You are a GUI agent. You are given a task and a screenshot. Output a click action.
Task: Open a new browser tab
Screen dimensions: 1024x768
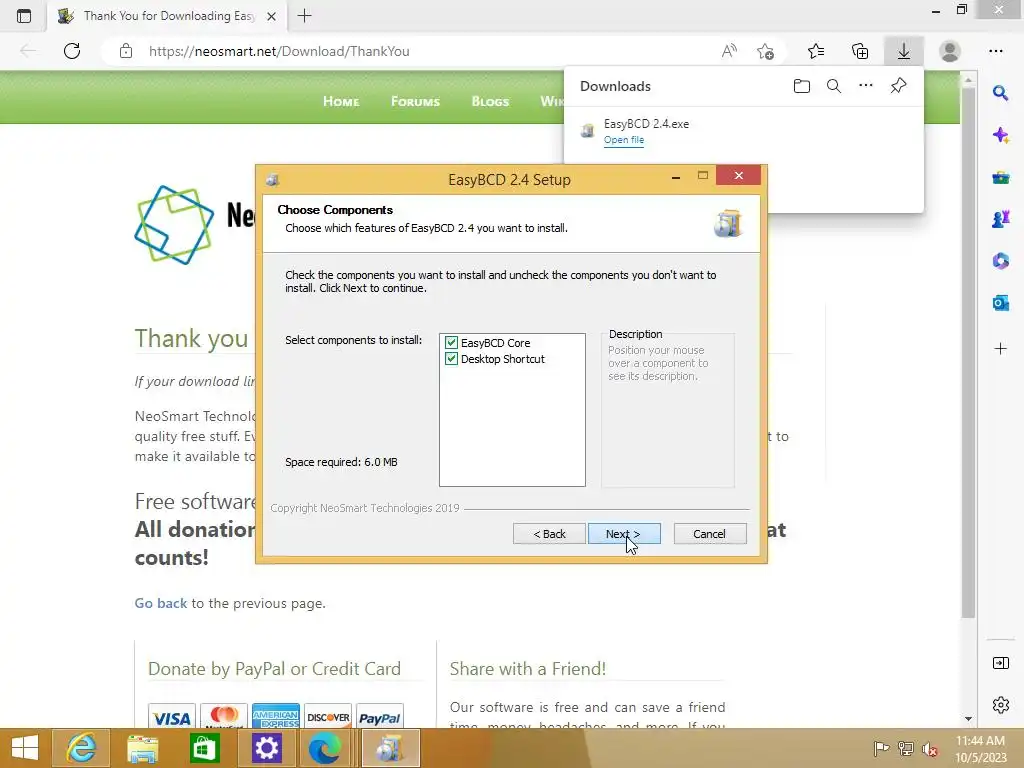click(304, 16)
